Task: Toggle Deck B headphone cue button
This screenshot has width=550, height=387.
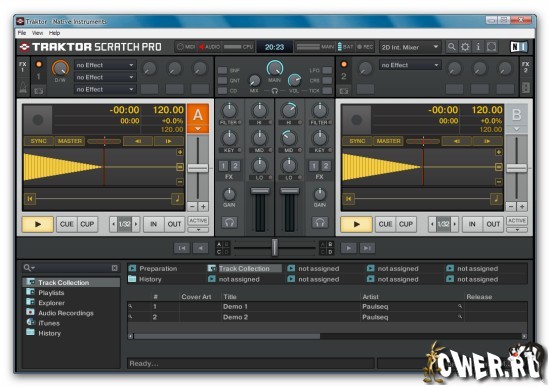Action: pyautogui.click(x=320, y=222)
